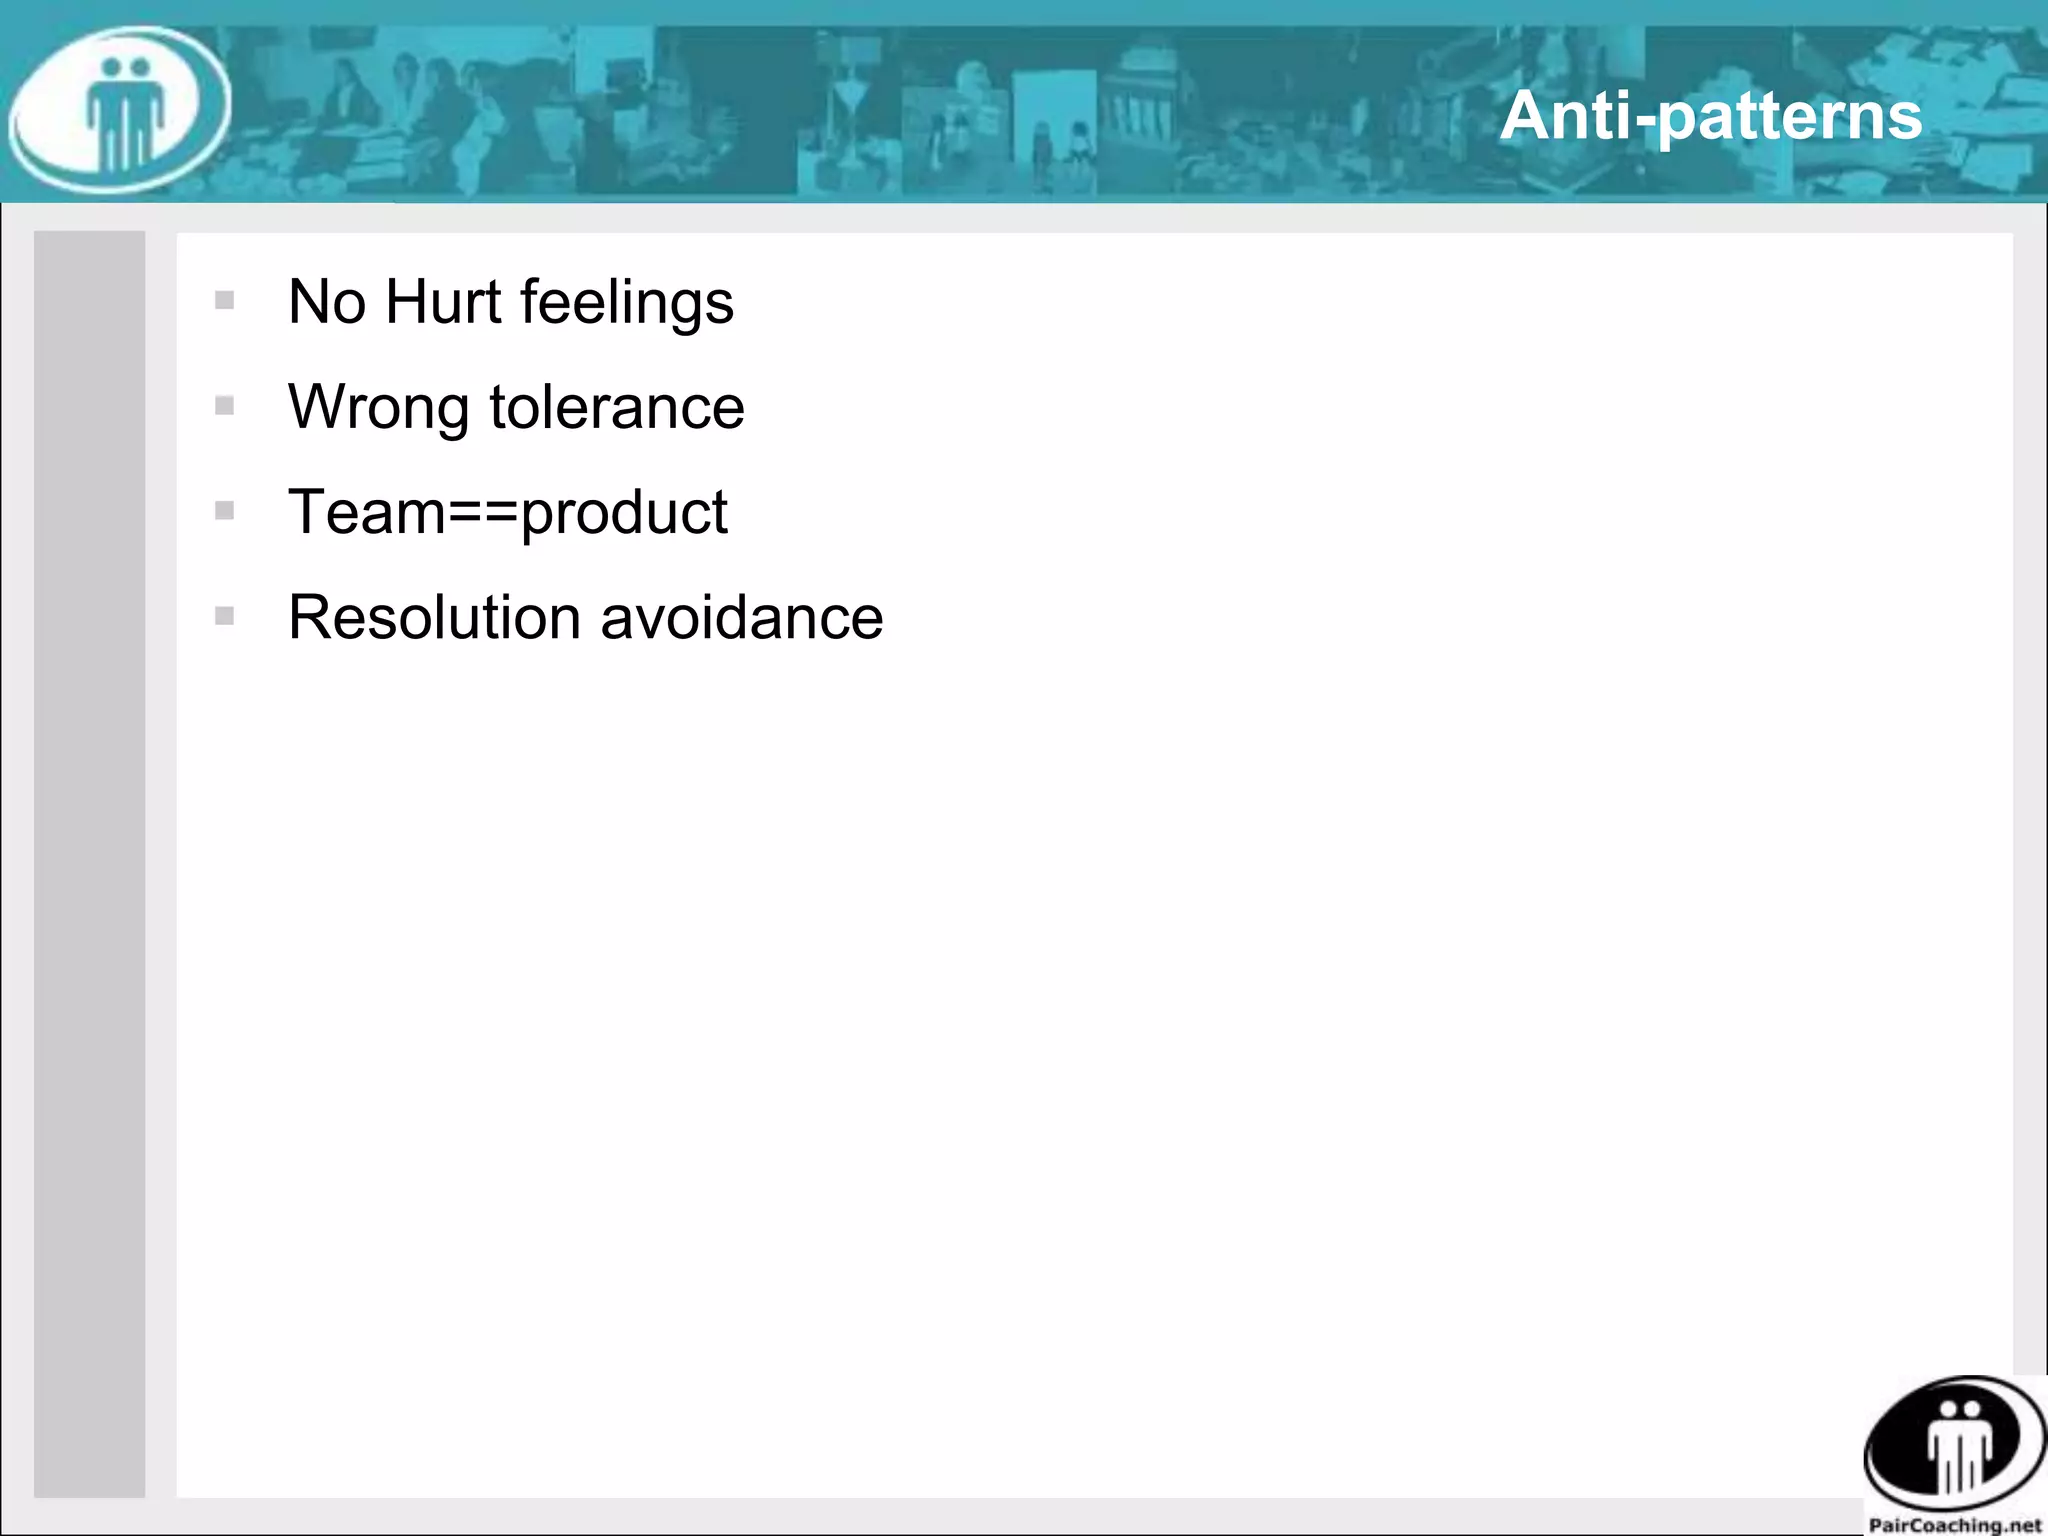
Task: Click the word Hurt in first bullet
Action: coord(442,301)
